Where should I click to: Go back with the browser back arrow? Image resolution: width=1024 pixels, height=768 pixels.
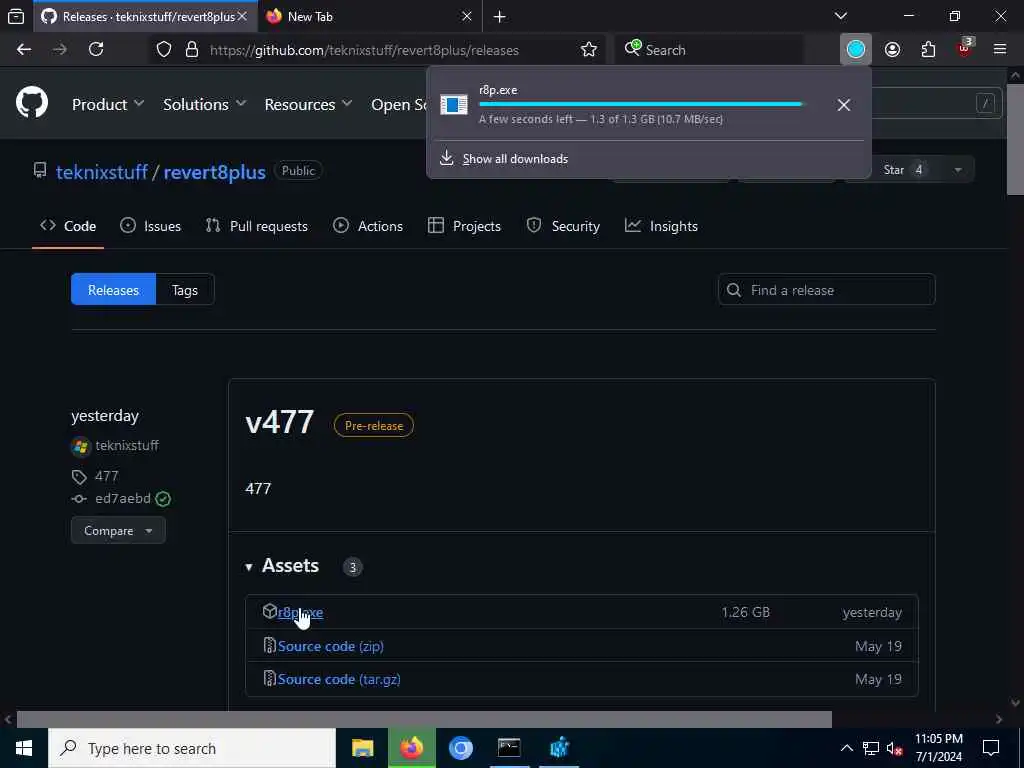pyautogui.click(x=24, y=50)
